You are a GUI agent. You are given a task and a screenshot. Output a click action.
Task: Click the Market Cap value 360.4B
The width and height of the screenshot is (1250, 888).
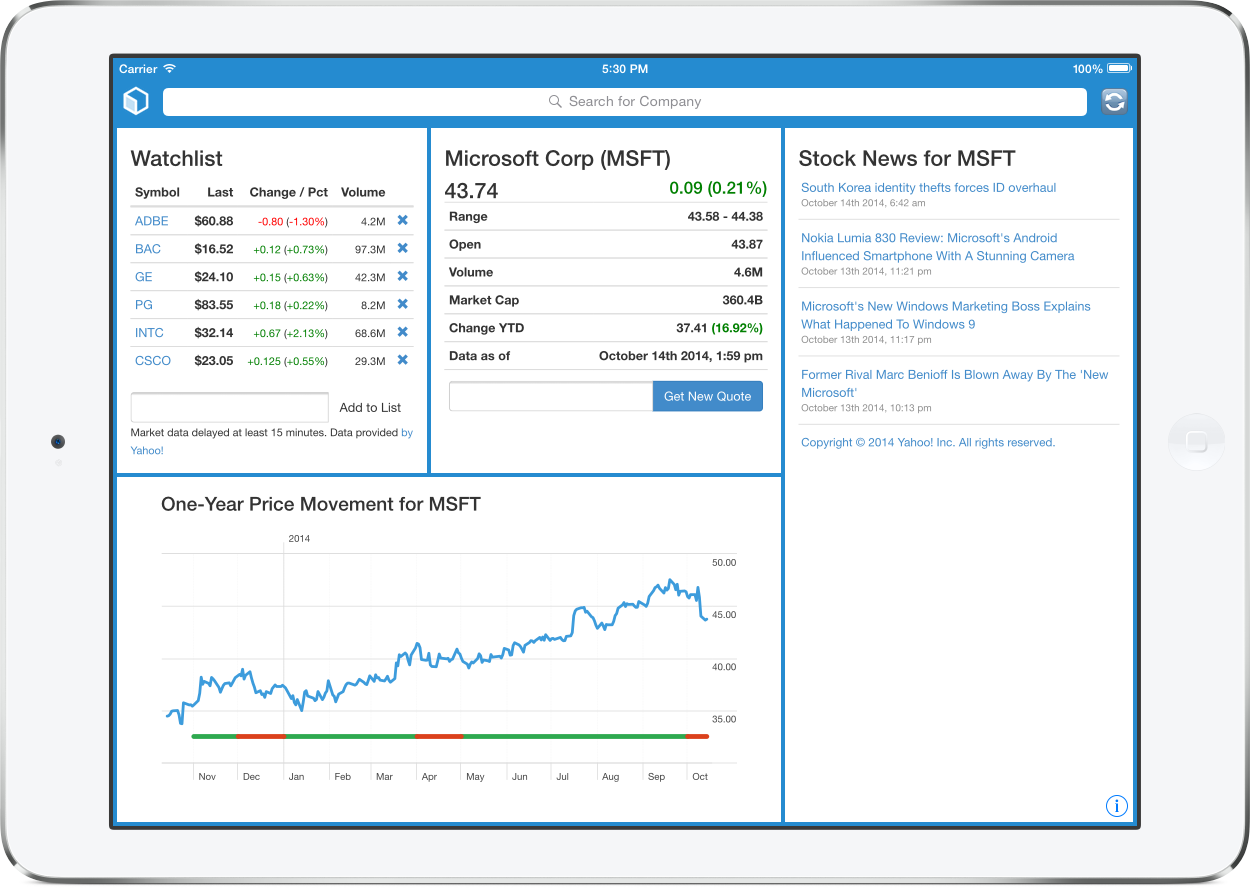click(x=742, y=300)
